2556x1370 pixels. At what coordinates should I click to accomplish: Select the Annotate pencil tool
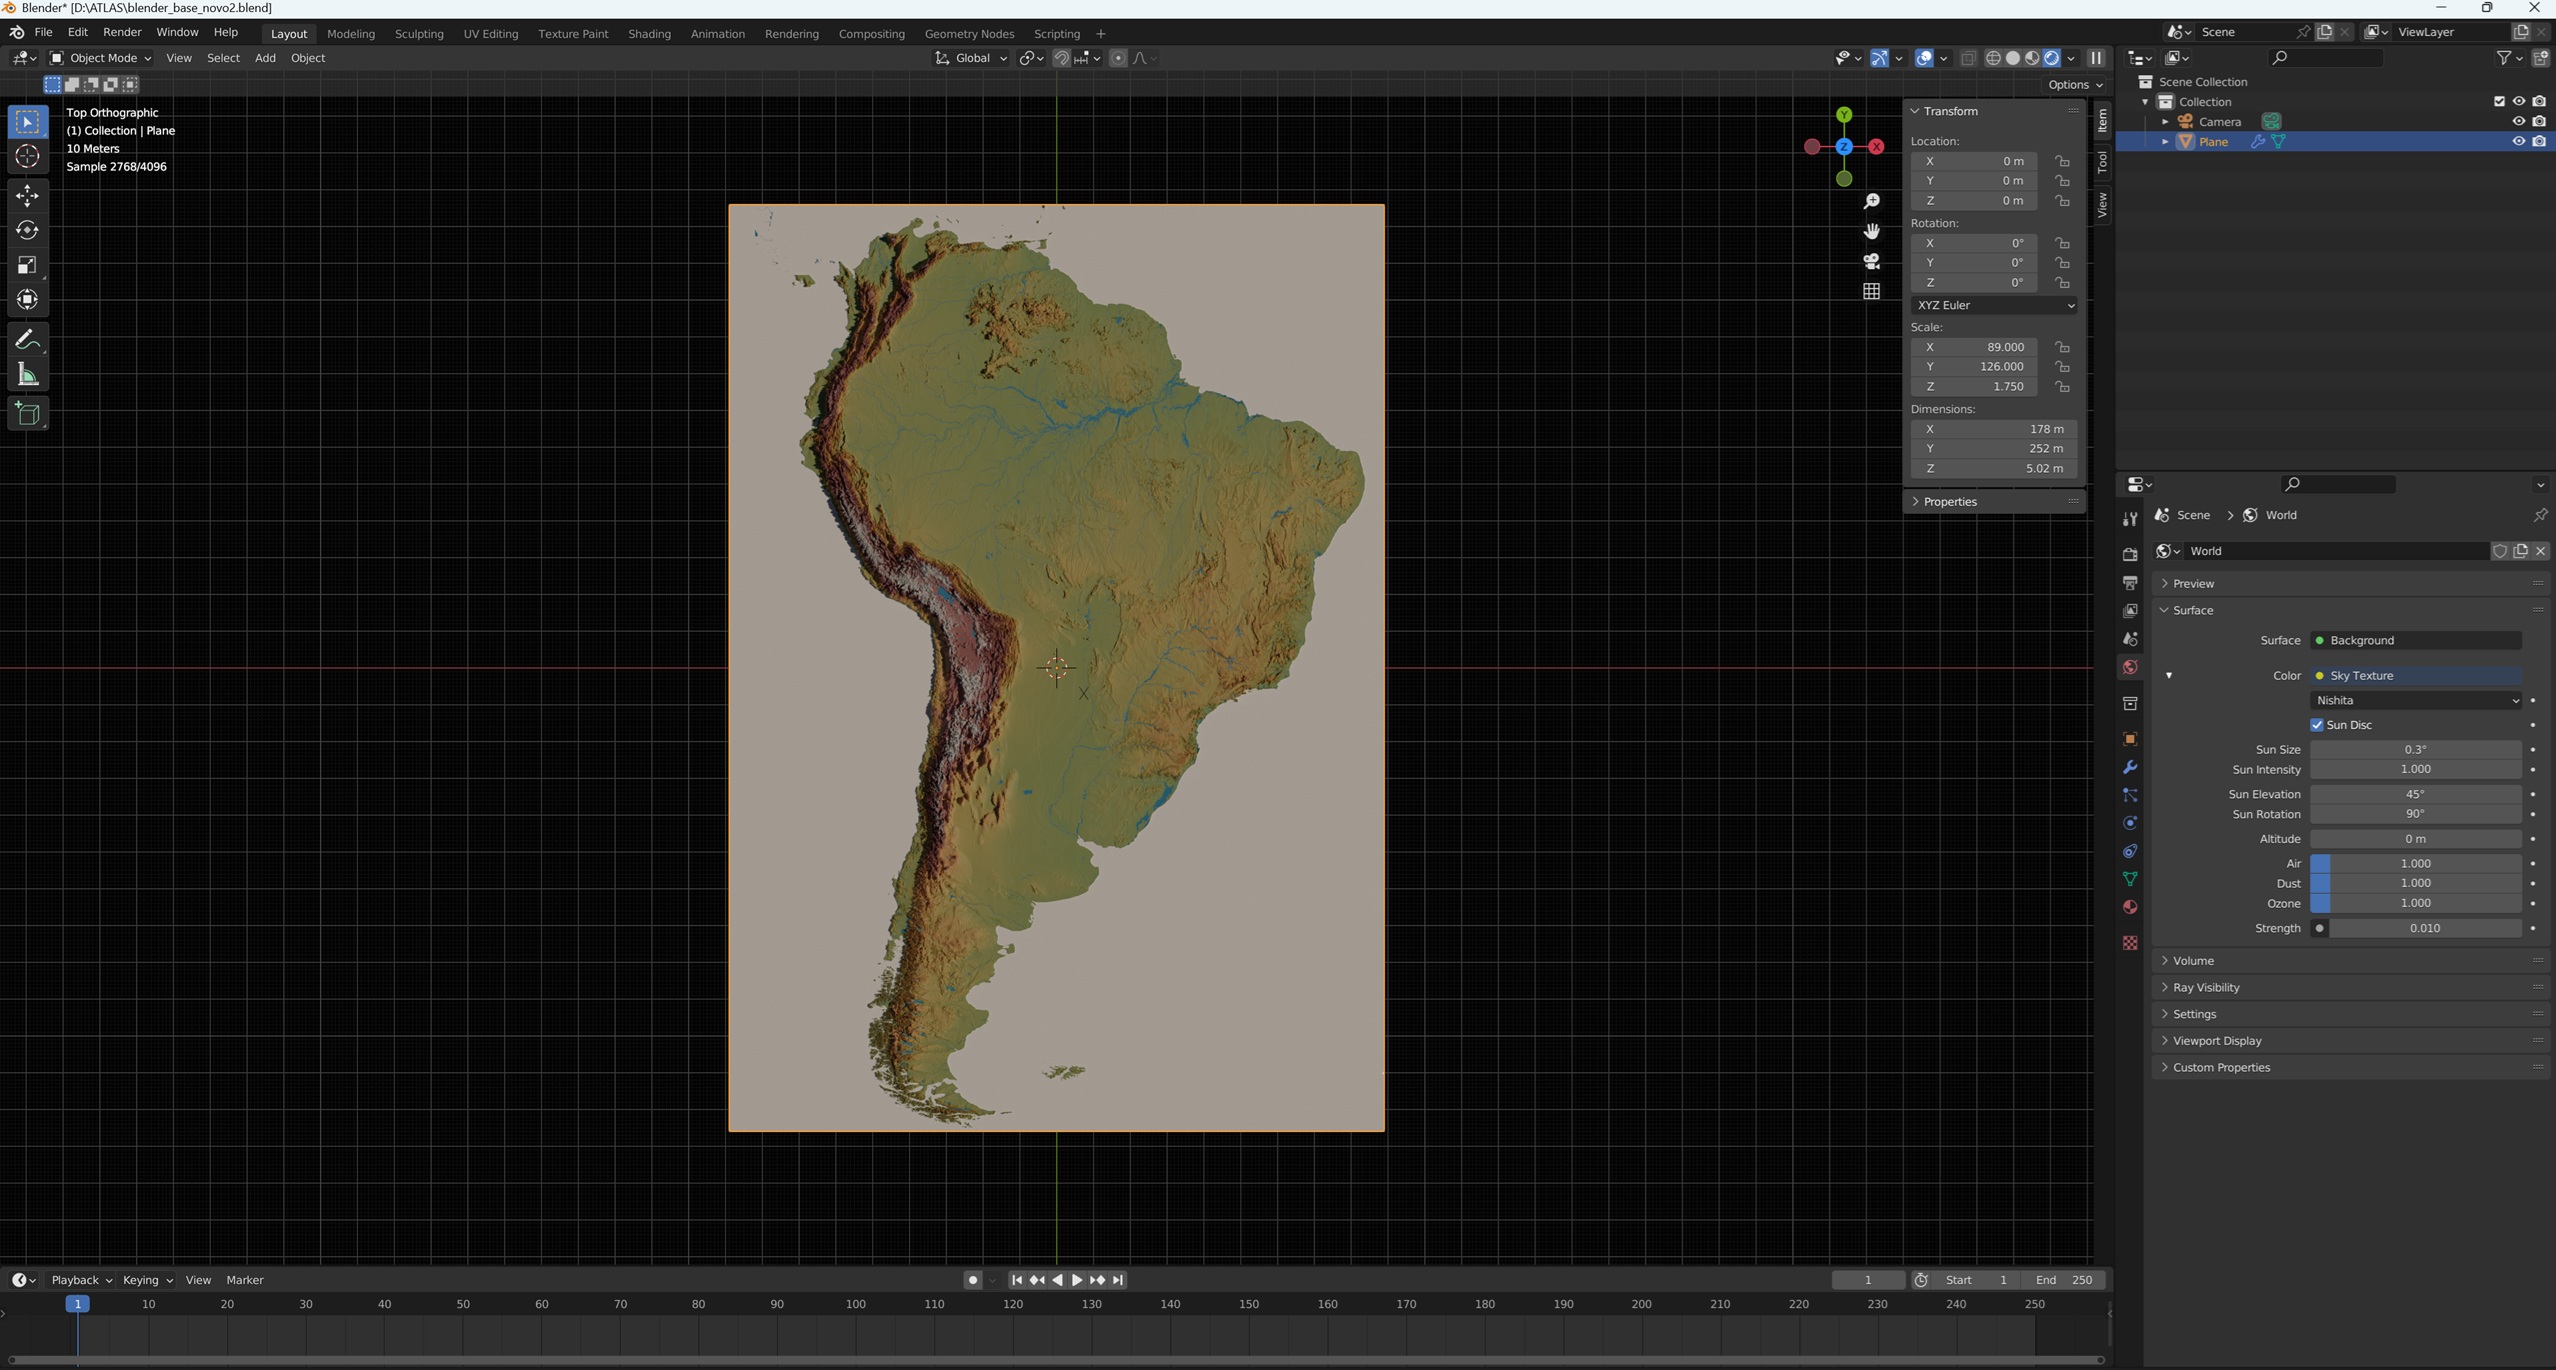pyautogui.click(x=27, y=340)
